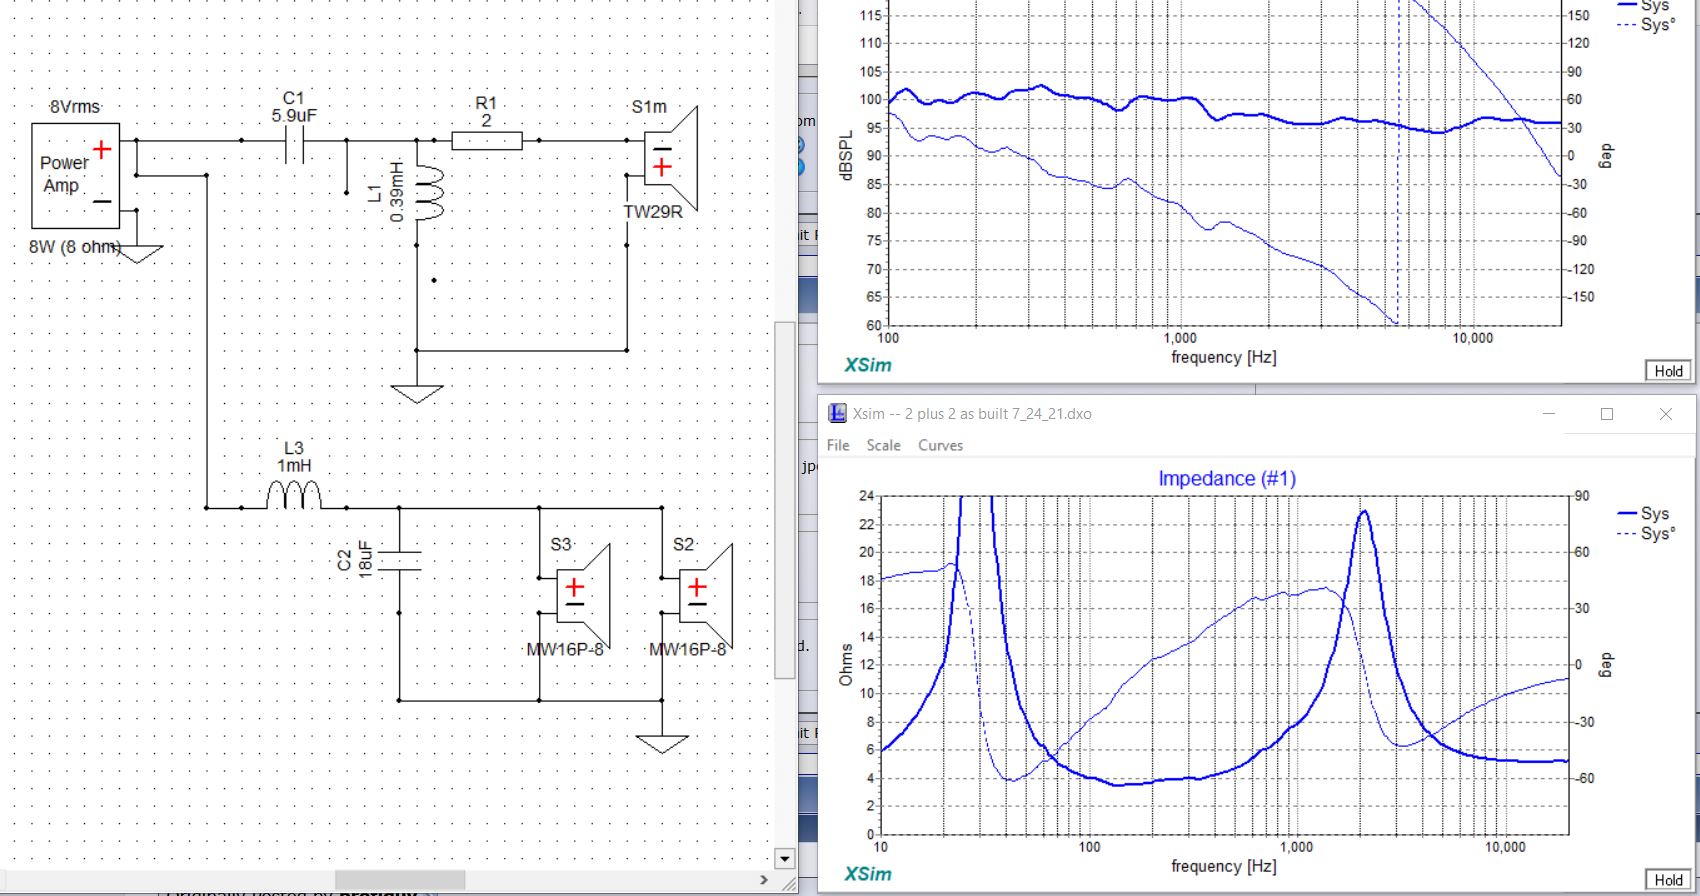Click the 5.9uF value of C1
Image resolution: width=1700 pixels, height=896 pixels.
[294, 116]
